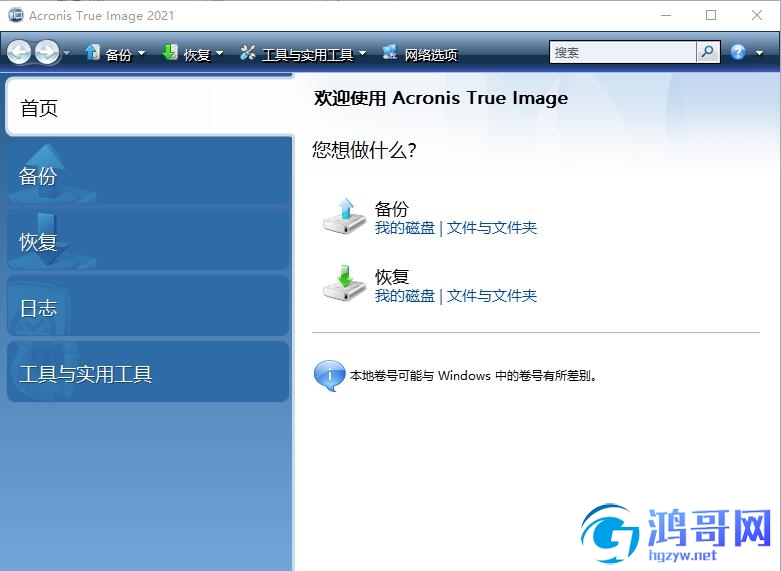The image size is (781, 571).
Task: Select the 首页 sidebar tab
Action: (x=148, y=107)
